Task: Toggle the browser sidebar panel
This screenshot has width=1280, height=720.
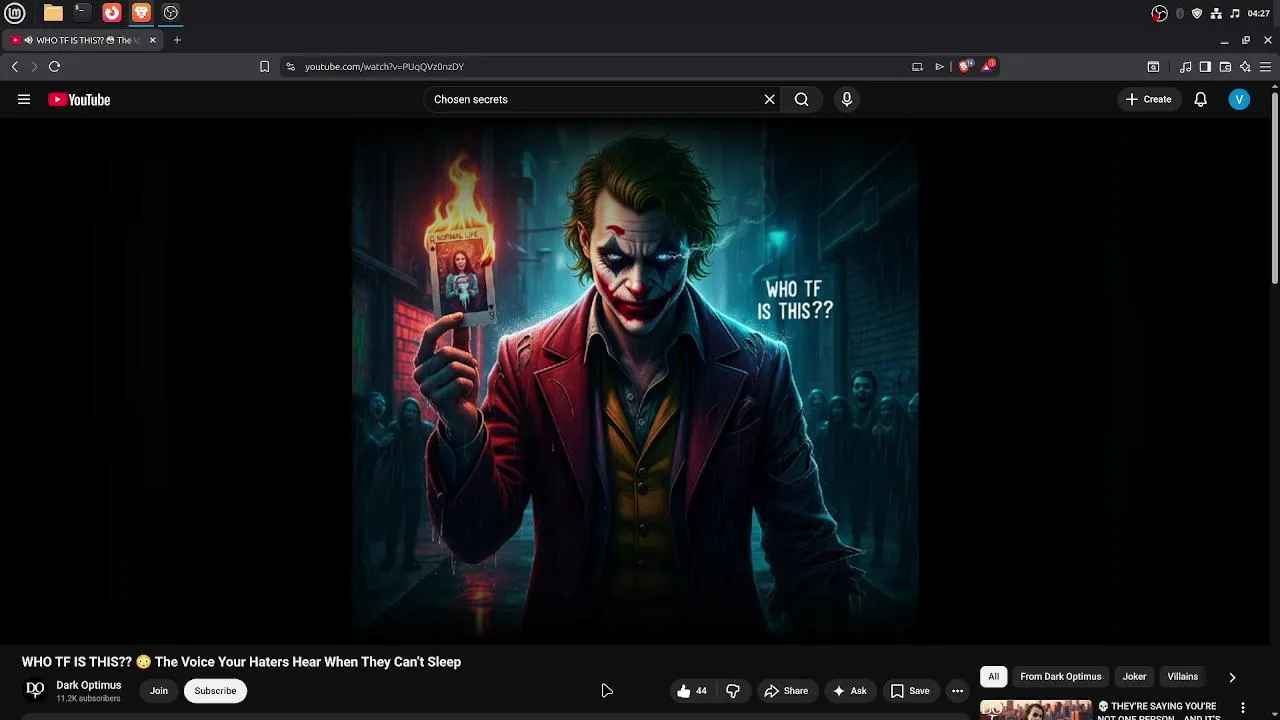Action: point(1205,66)
